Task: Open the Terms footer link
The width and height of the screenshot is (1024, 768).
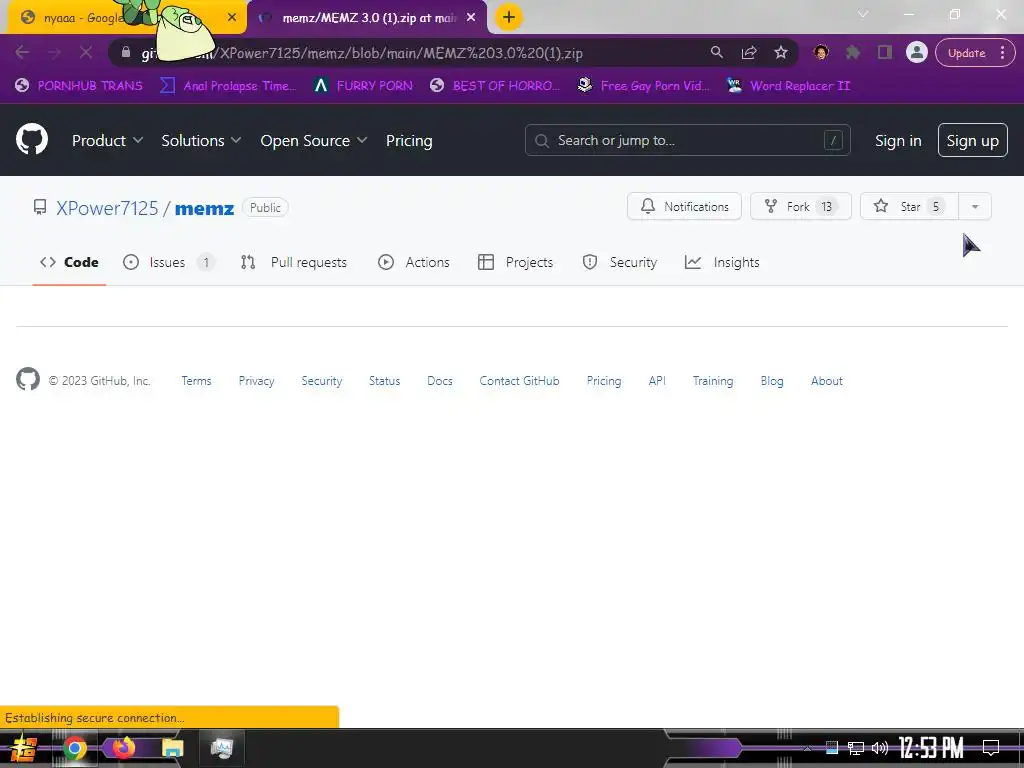Action: tap(197, 381)
